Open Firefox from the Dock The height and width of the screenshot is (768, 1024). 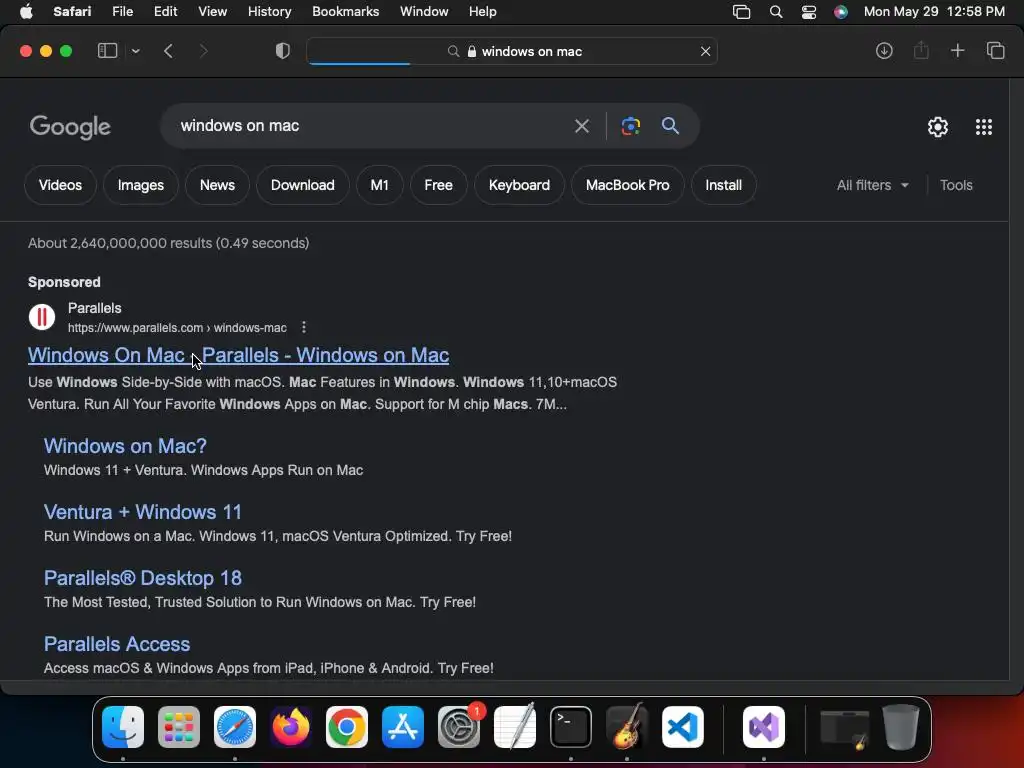(x=291, y=727)
